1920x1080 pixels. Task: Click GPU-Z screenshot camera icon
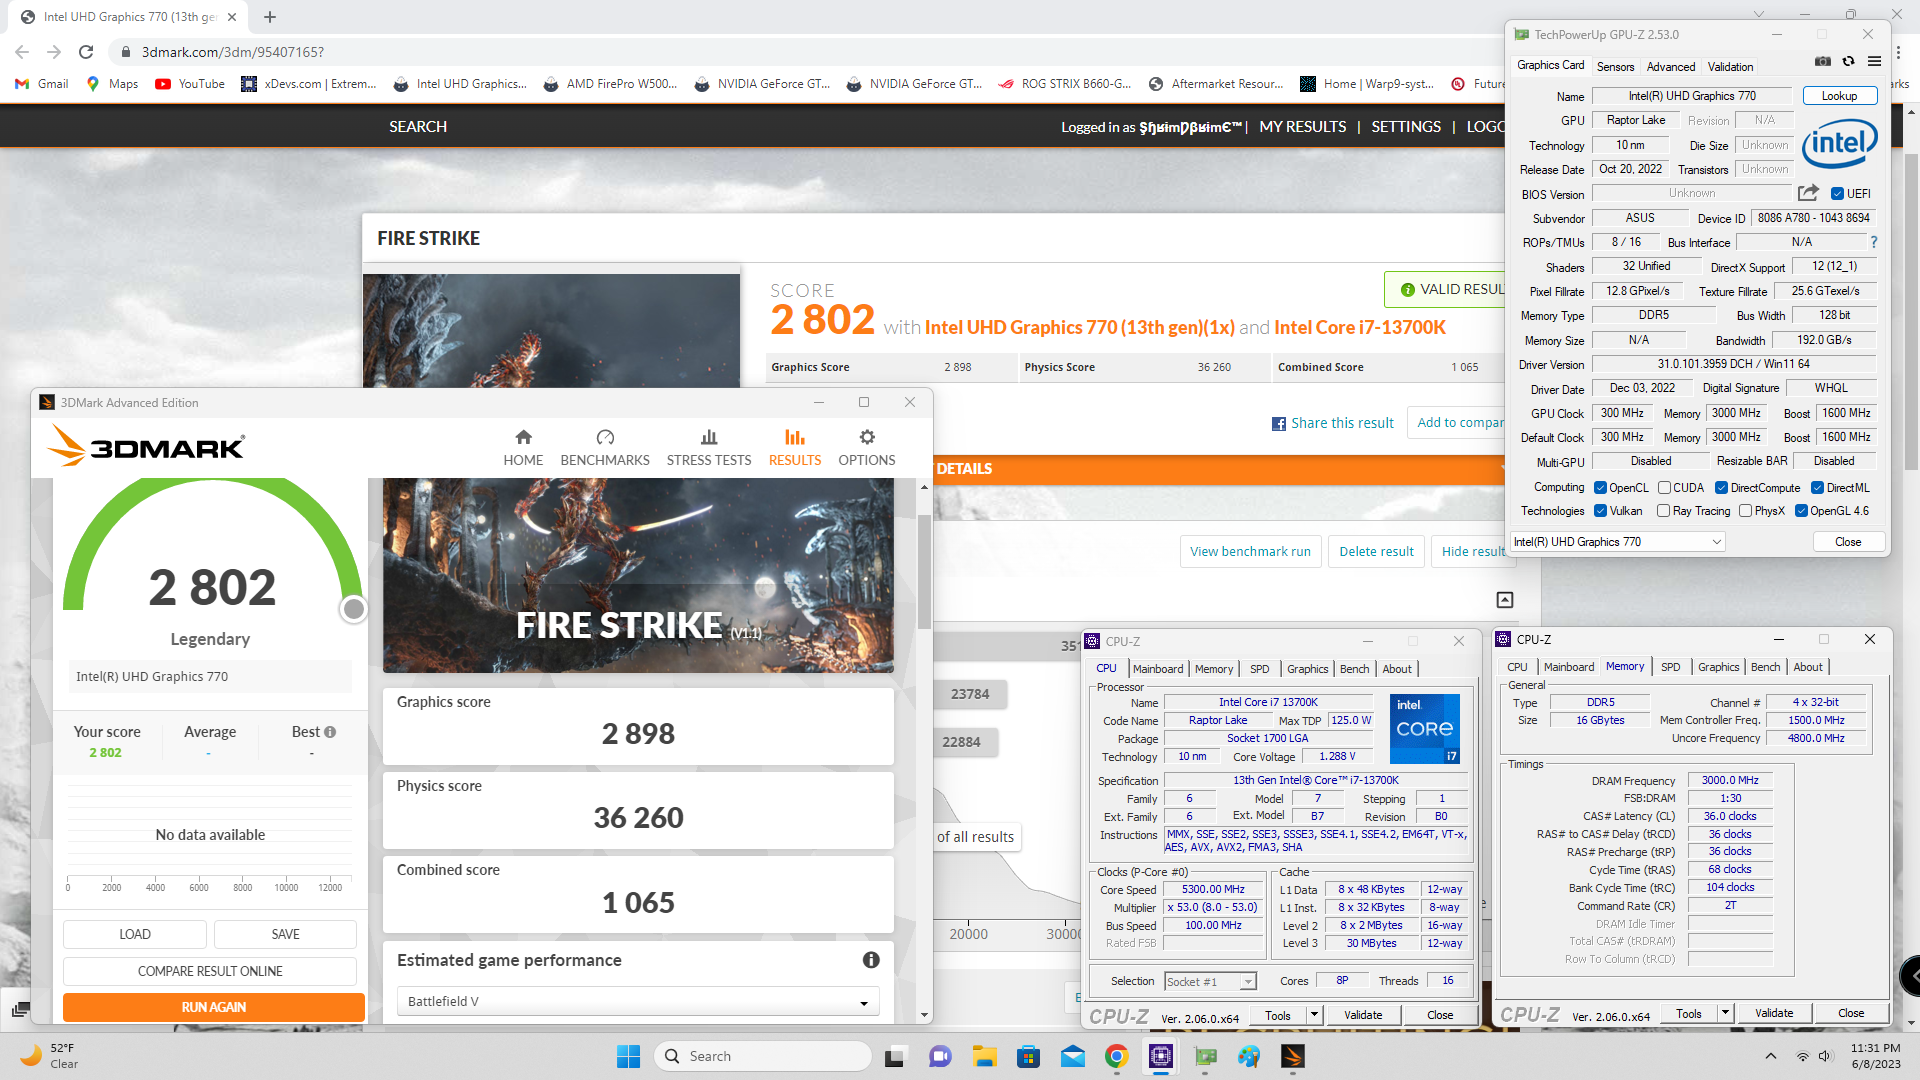pyautogui.click(x=1823, y=62)
